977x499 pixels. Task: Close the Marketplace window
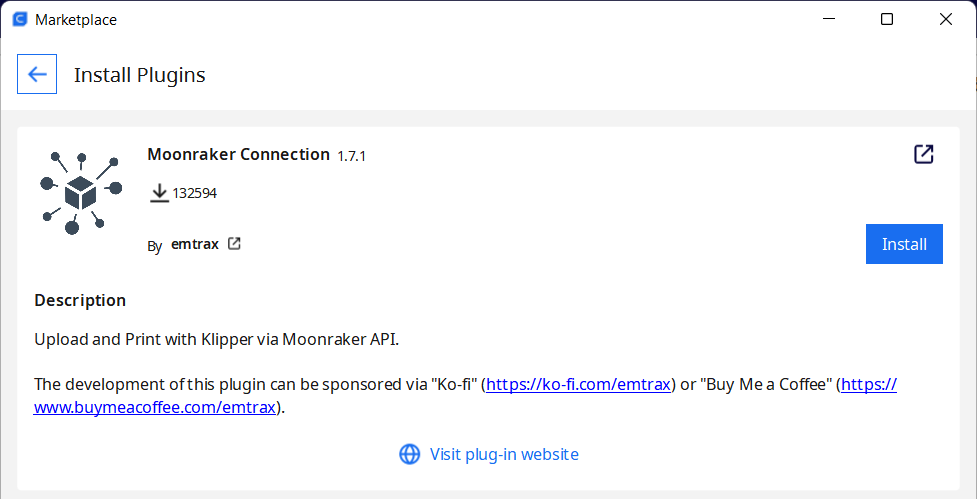pos(945,19)
